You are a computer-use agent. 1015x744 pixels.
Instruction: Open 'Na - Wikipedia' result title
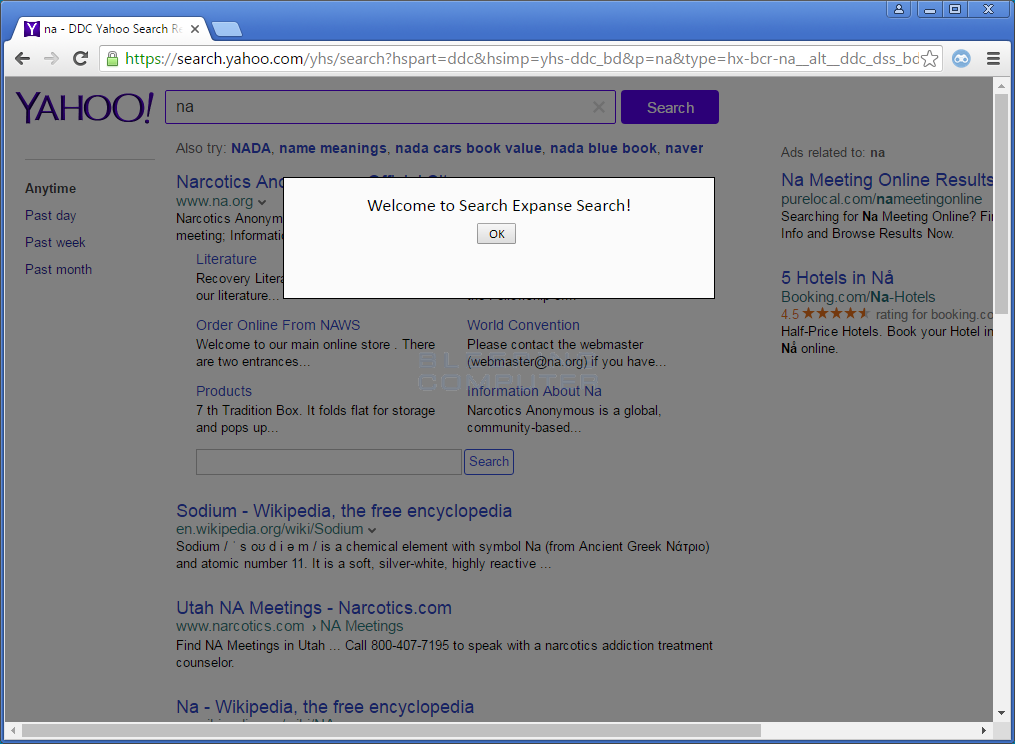325,707
